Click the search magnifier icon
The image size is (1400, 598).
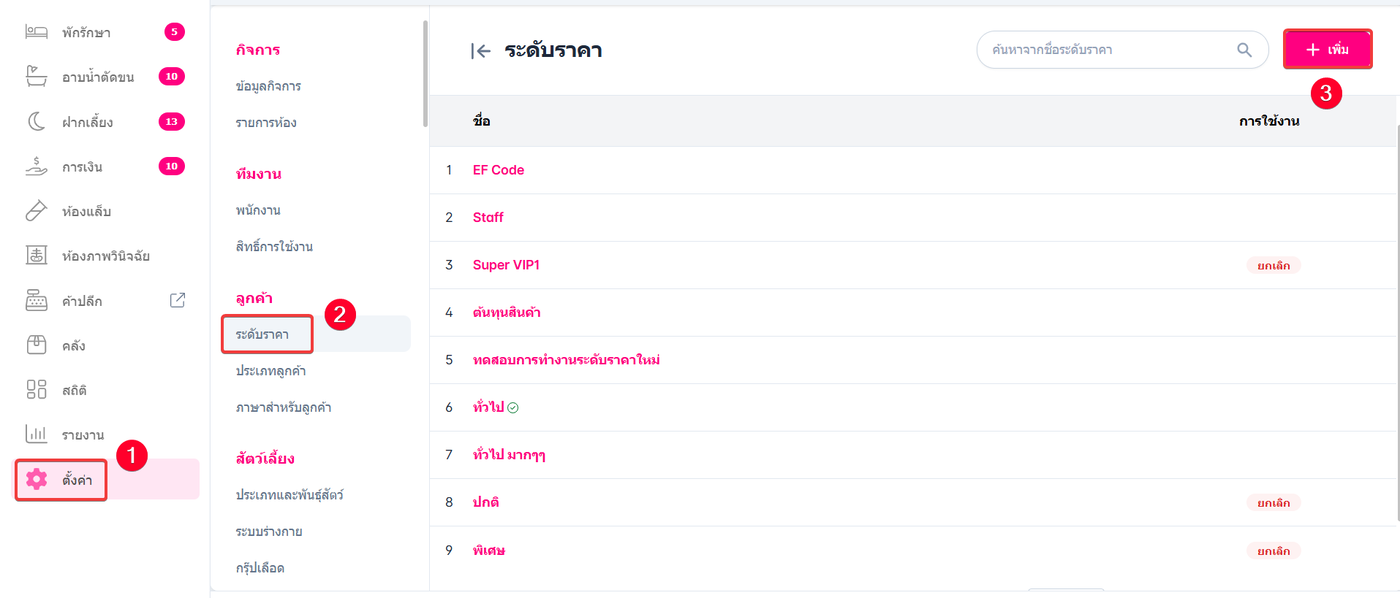[1244, 50]
